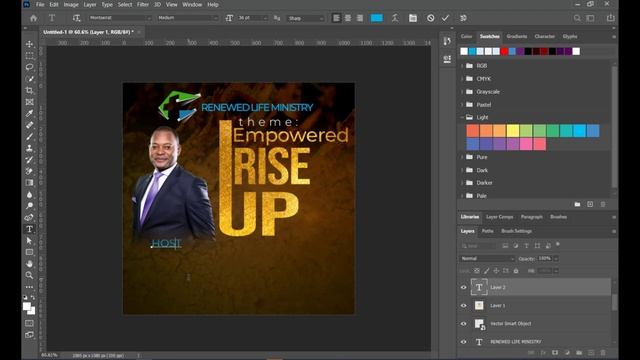Open the Window menu

point(192,4)
